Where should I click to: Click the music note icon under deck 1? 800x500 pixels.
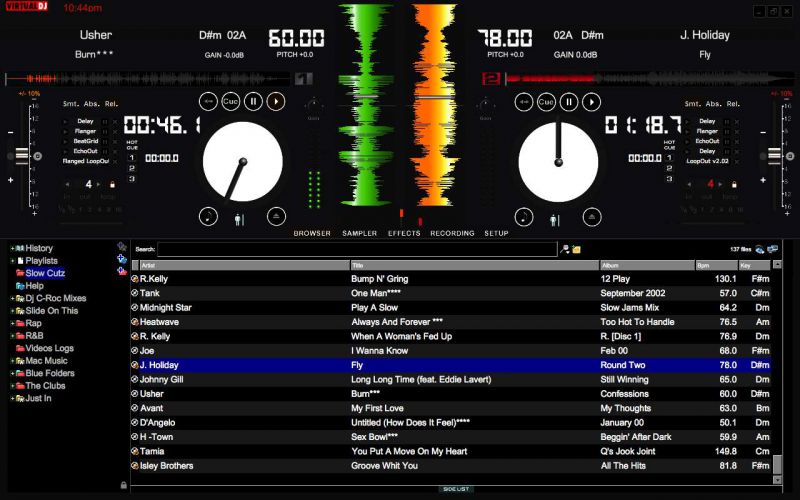tap(208, 217)
